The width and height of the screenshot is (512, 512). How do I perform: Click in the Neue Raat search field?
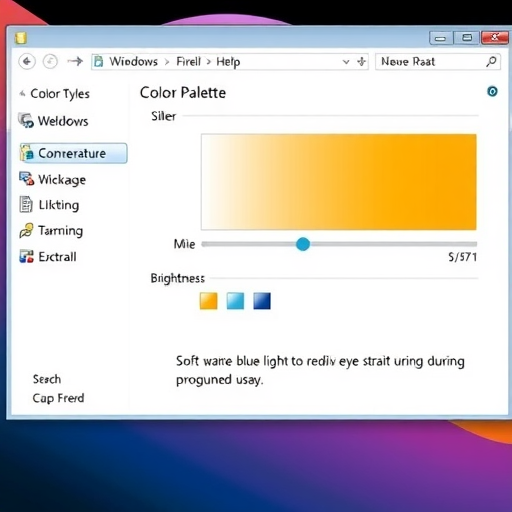(x=438, y=62)
